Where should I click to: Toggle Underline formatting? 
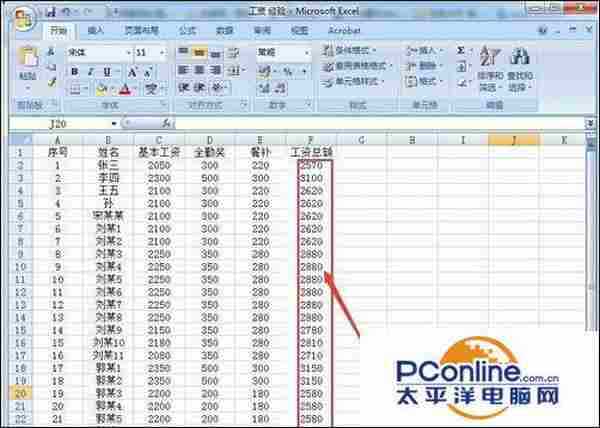[103, 71]
